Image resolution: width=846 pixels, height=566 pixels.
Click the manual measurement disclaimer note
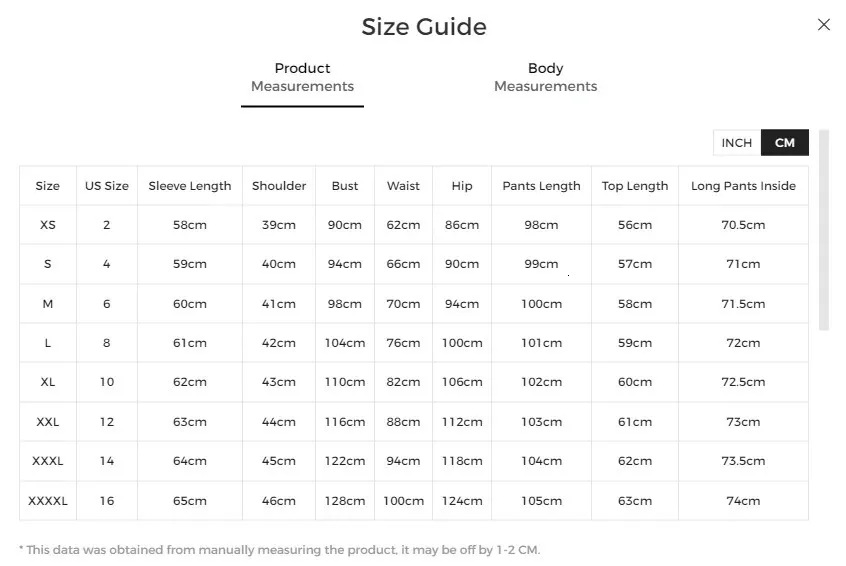pyautogui.click(x=280, y=550)
